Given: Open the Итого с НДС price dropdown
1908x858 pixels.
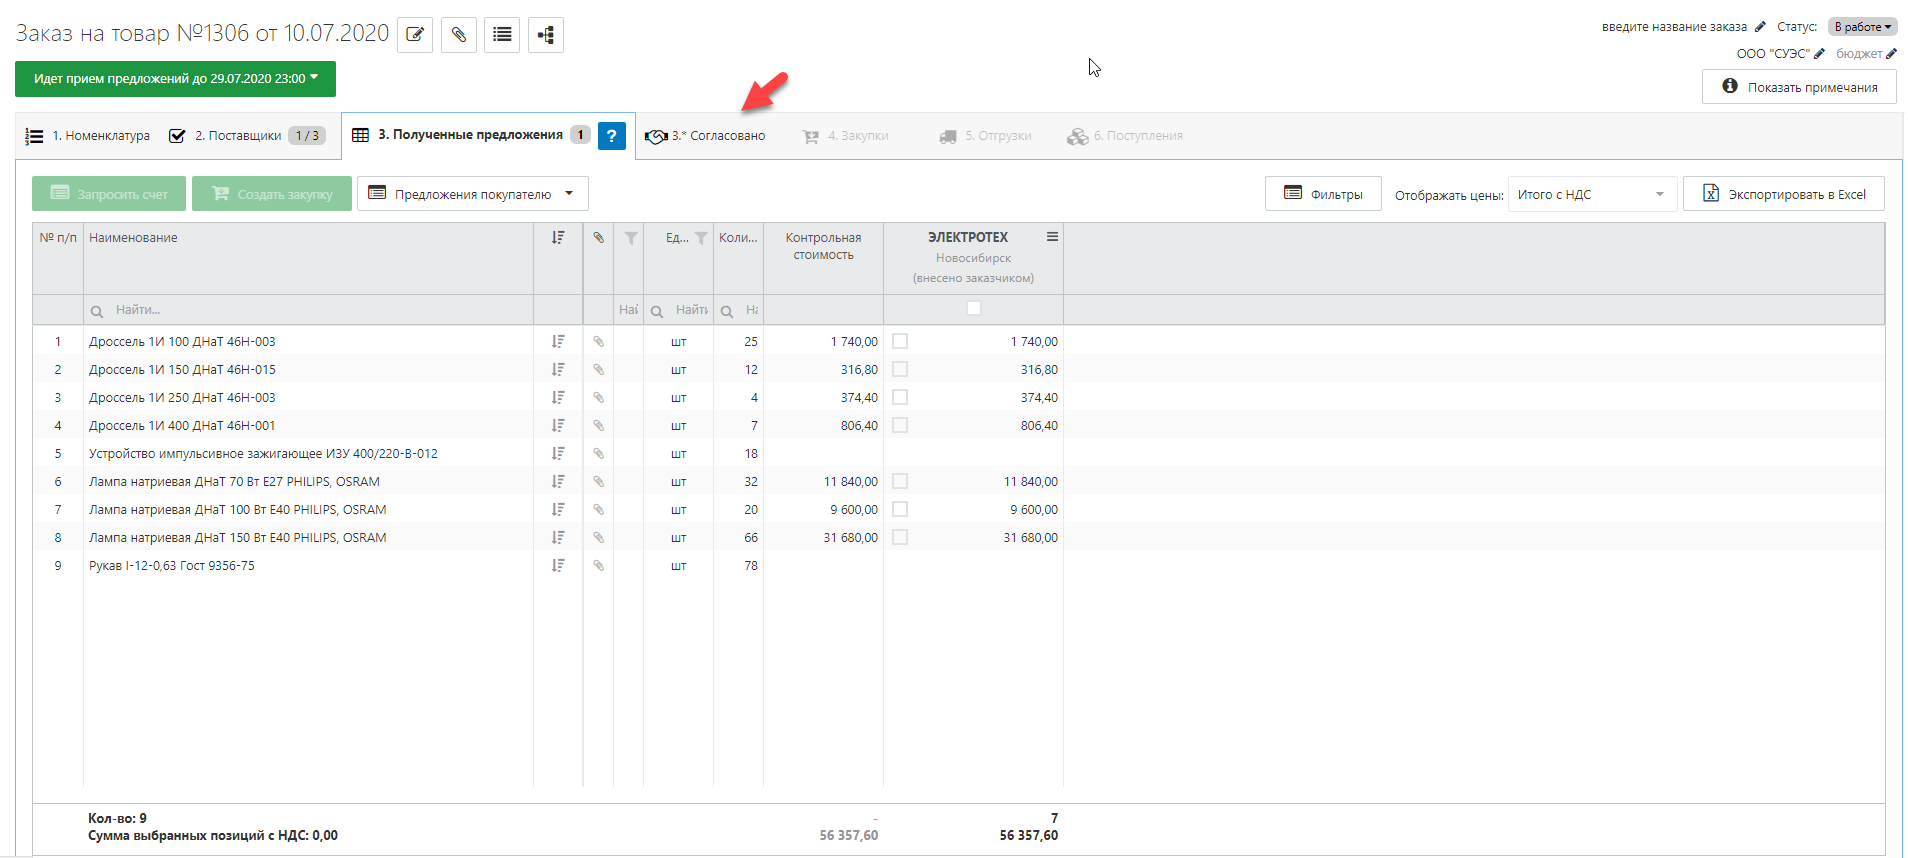Looking at the screenshot, I should (x=1590, y=195).
